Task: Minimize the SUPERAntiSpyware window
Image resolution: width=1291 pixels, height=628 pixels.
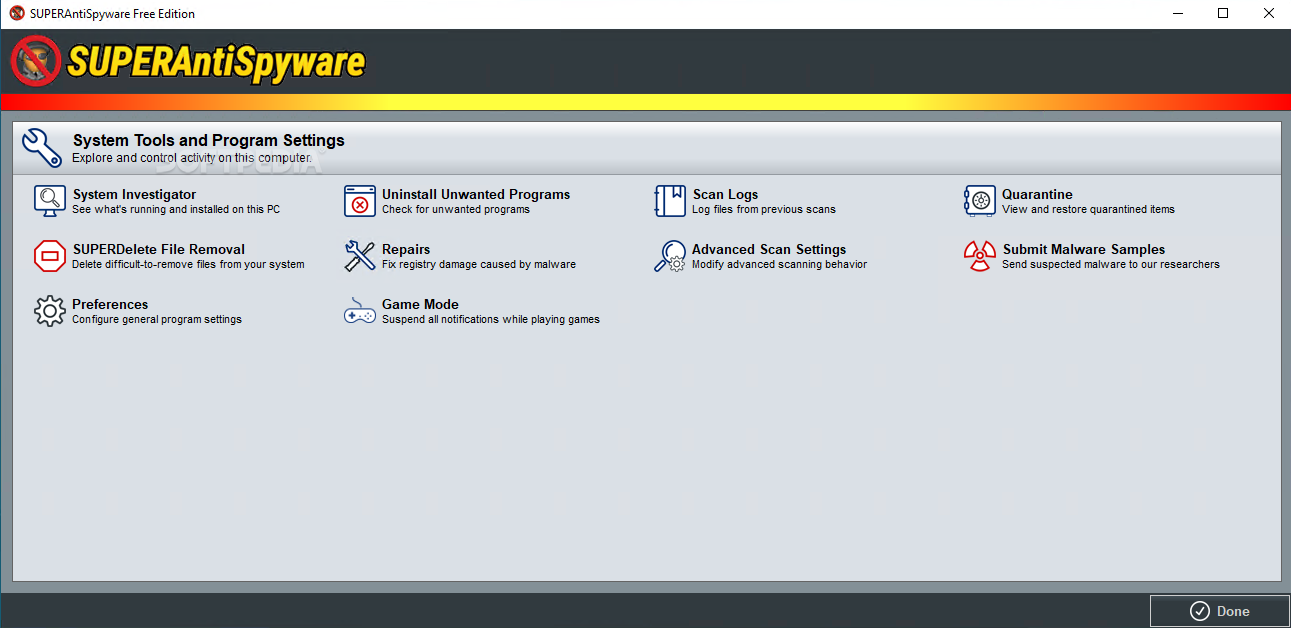Action: 1177,14
